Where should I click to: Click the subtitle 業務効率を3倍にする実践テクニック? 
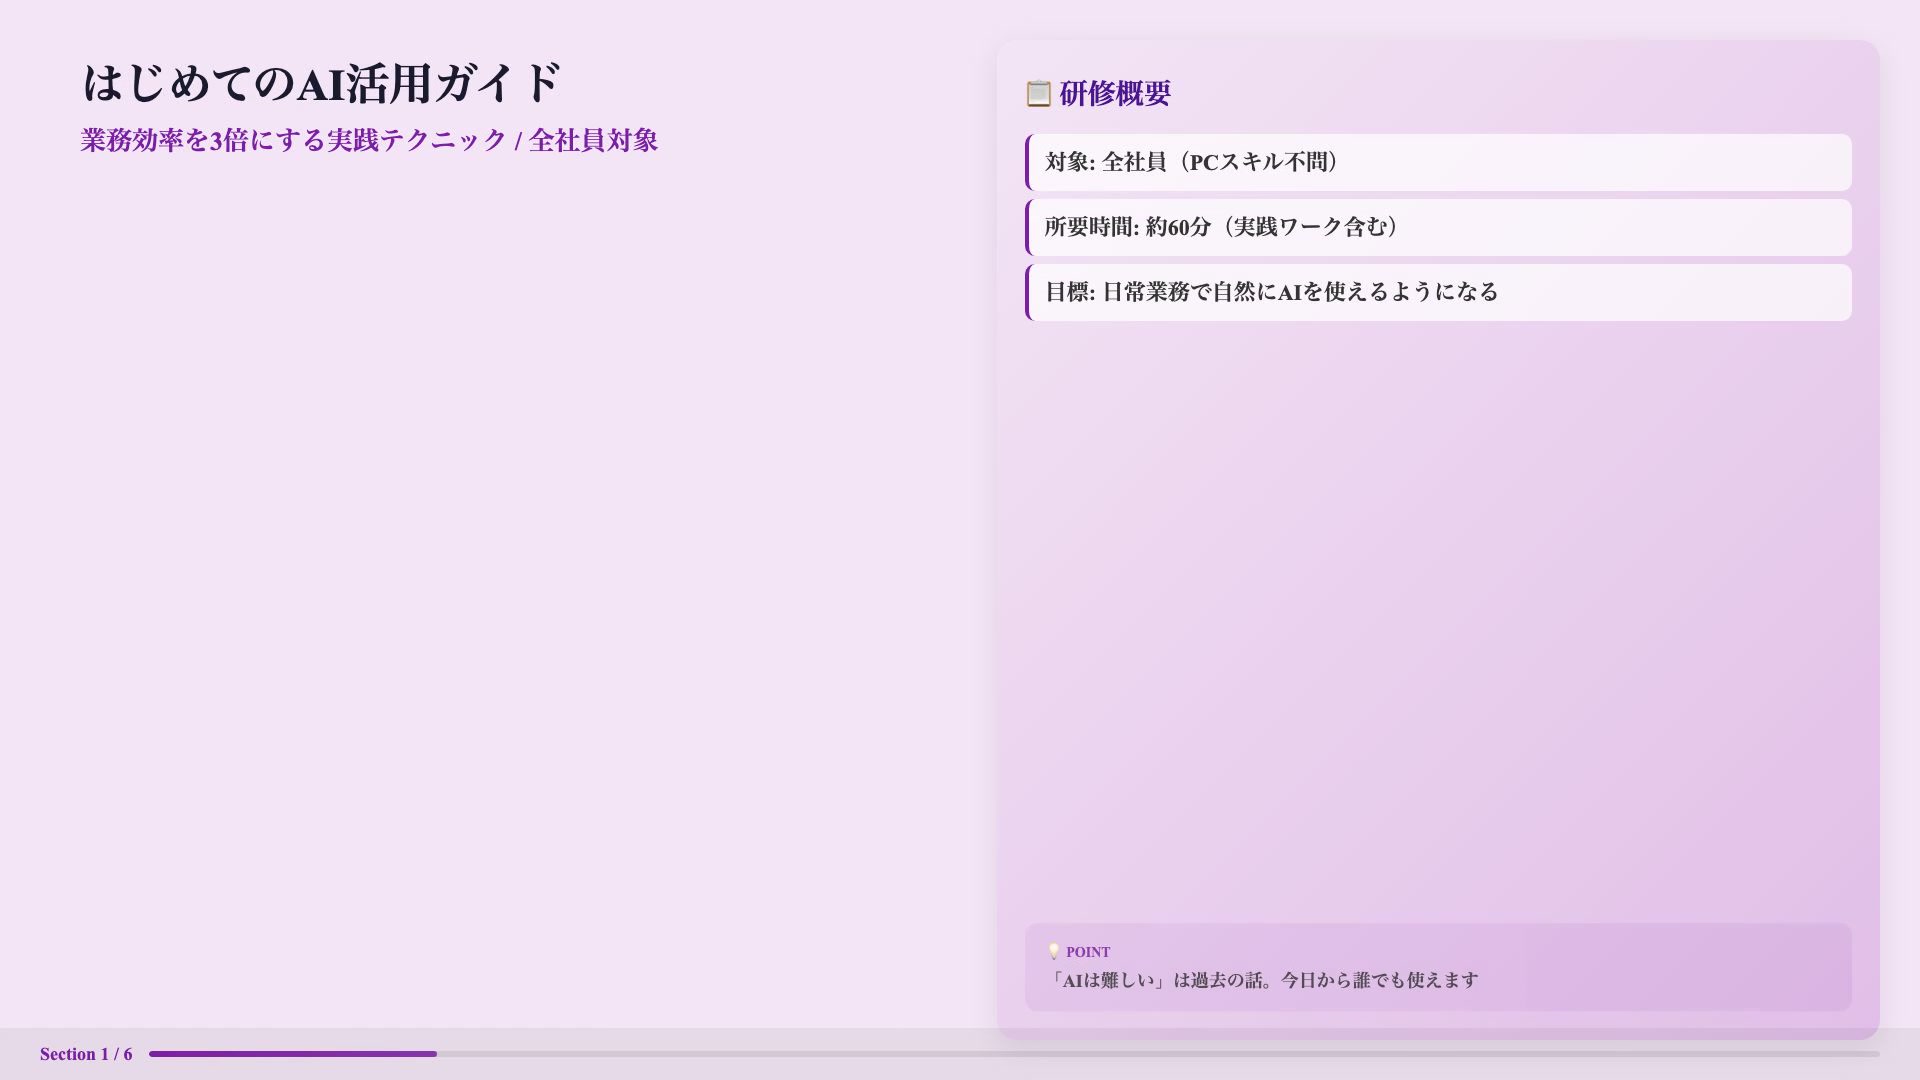point(369,141)
